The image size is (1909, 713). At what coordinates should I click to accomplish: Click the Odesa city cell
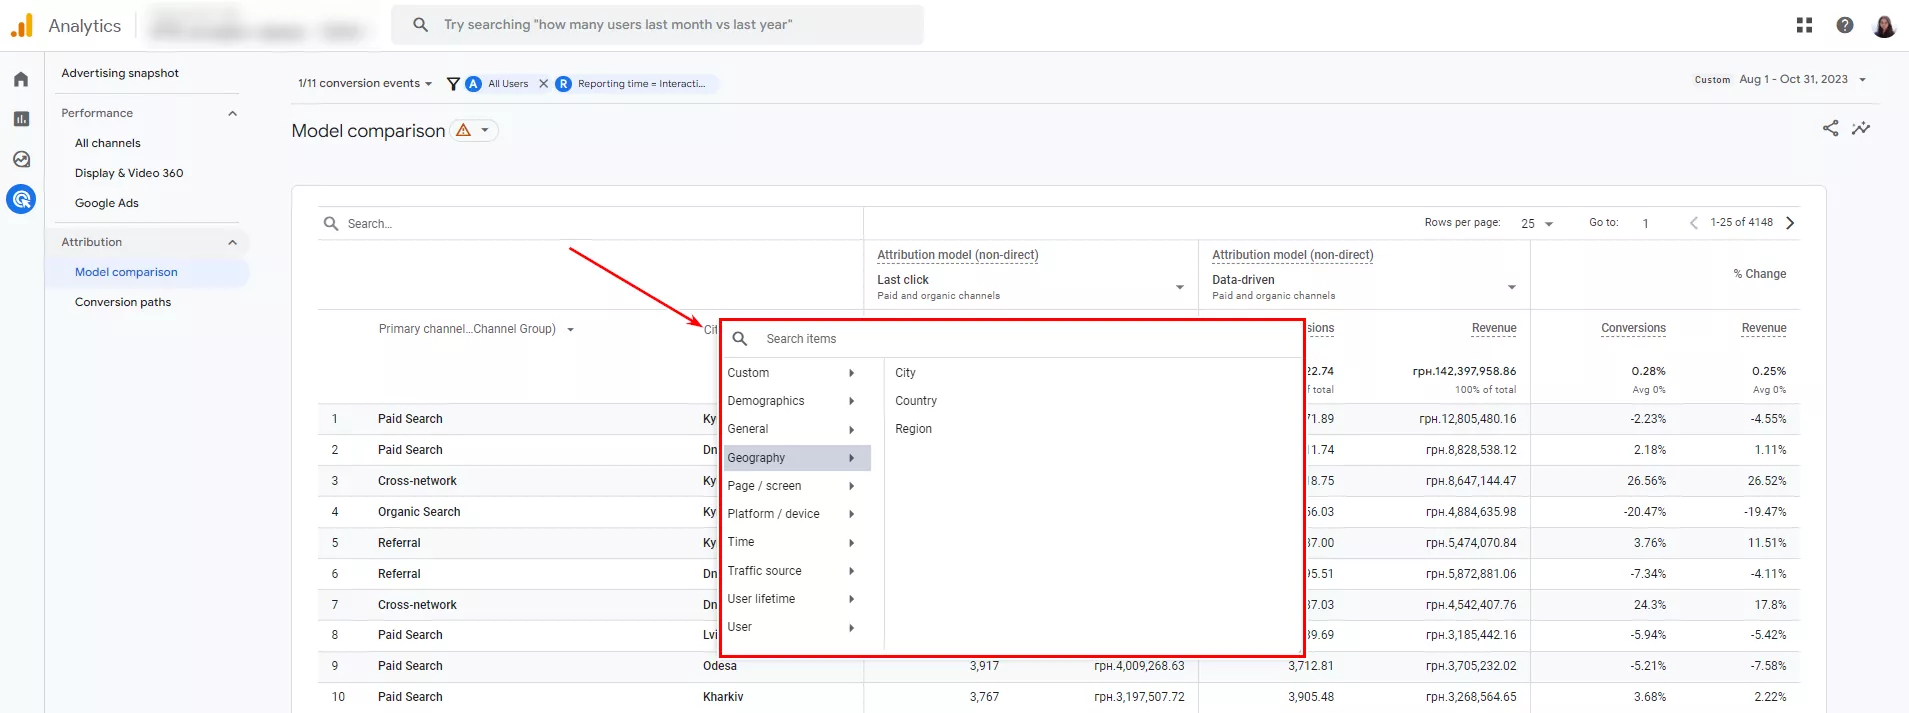pyautogui.click(x=720, y=666)
